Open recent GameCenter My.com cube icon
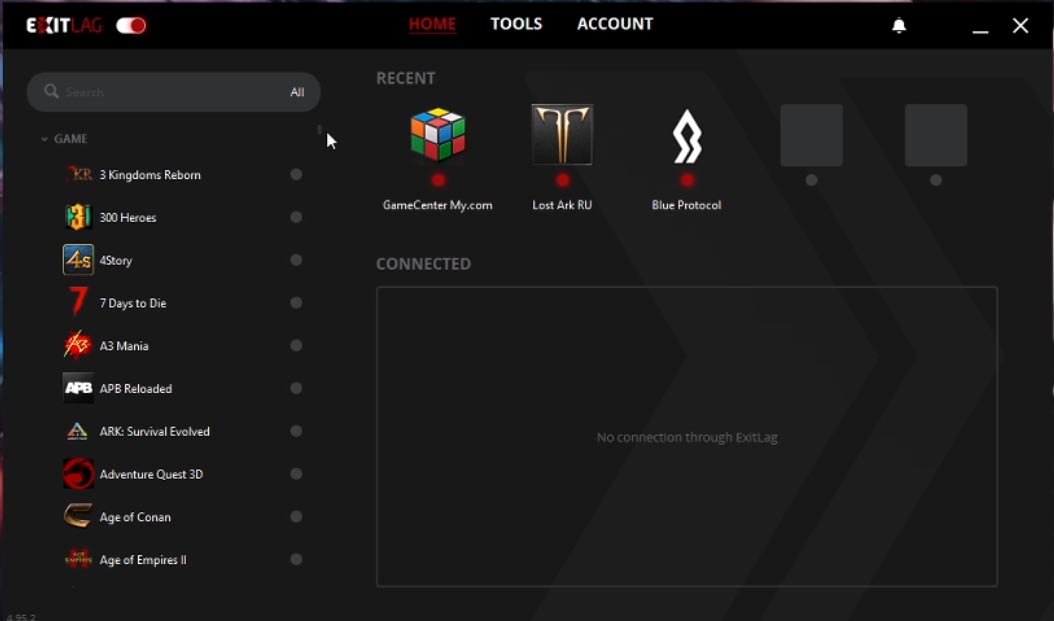 438,134
